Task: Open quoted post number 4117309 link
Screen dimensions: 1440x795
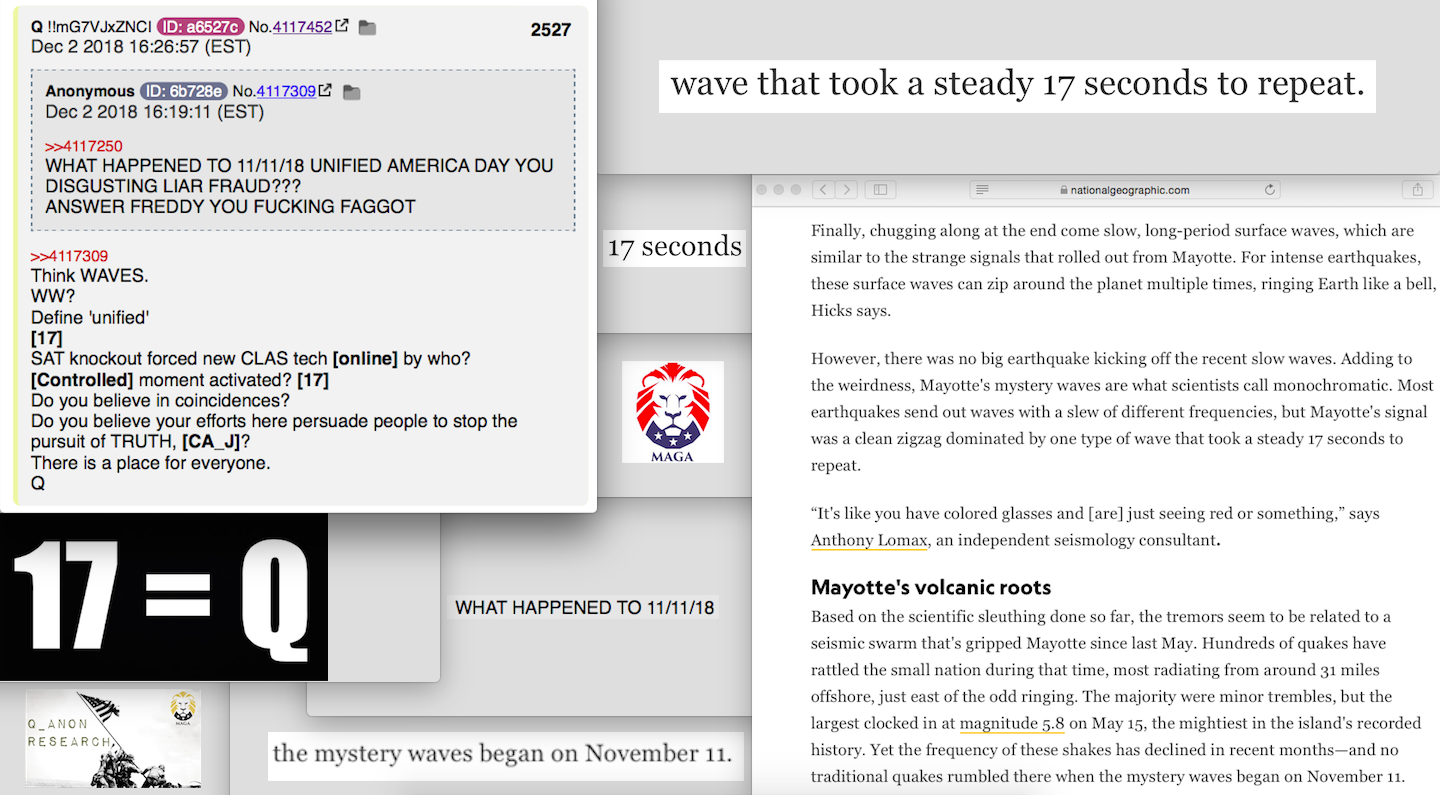Action: click(287, 91)
